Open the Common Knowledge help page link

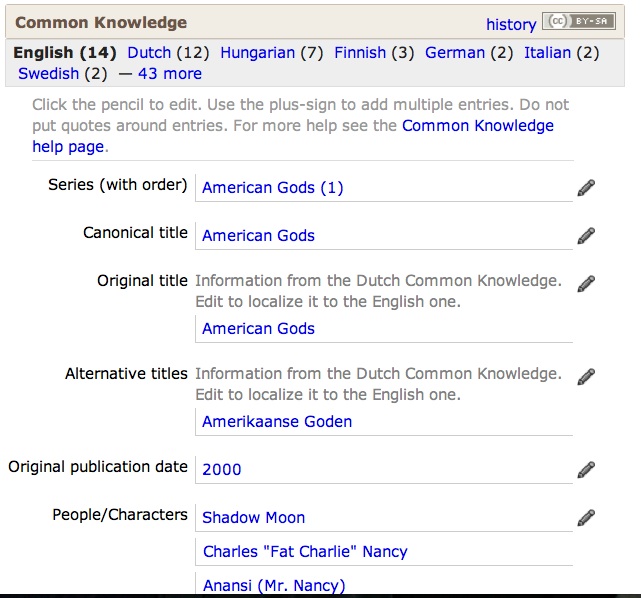[x=293, y=136]
